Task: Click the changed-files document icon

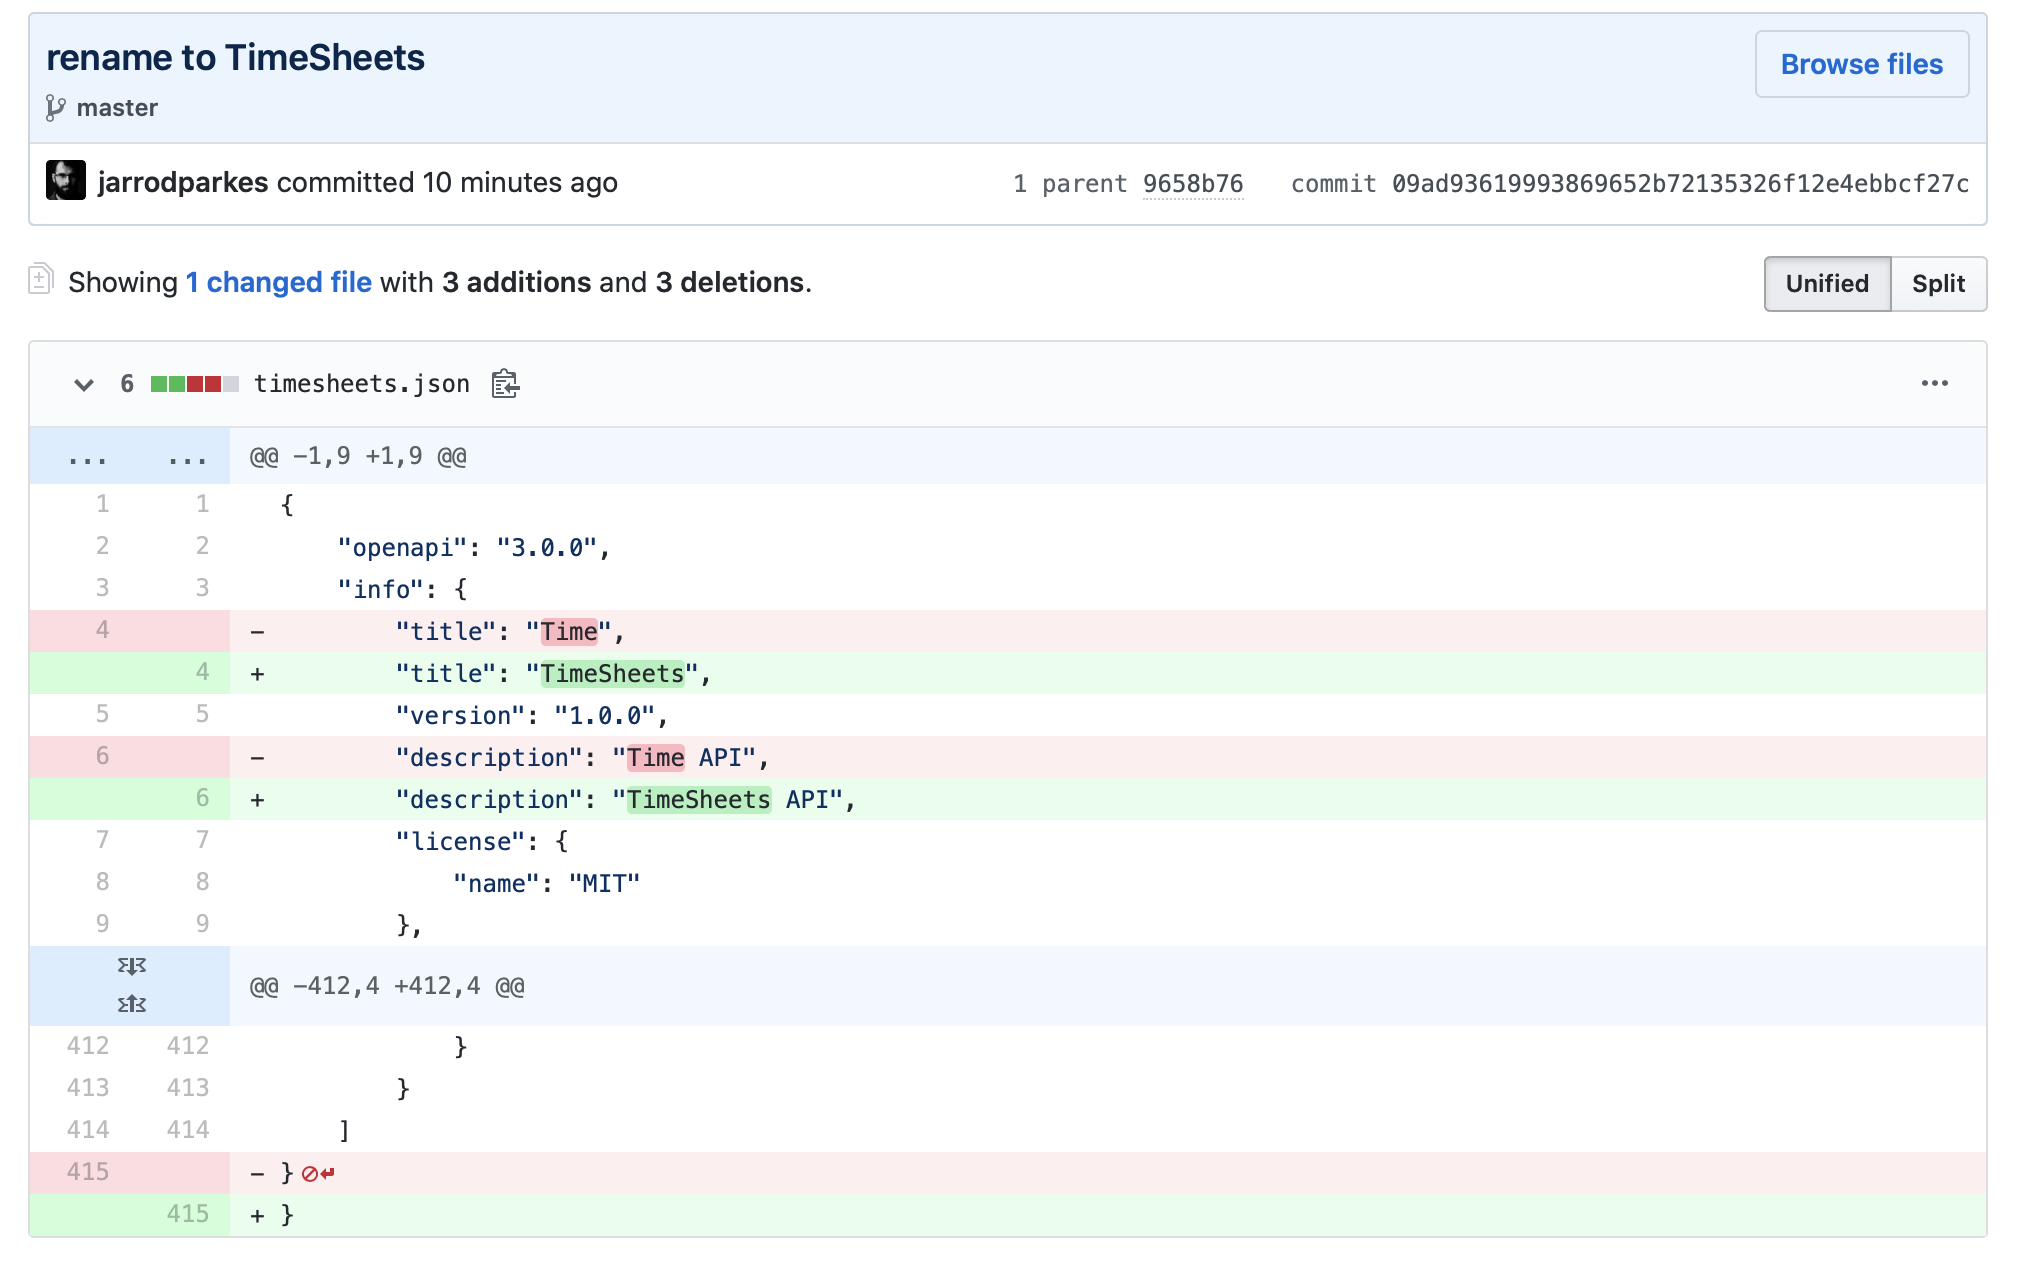Action: (x=40, y=281)
